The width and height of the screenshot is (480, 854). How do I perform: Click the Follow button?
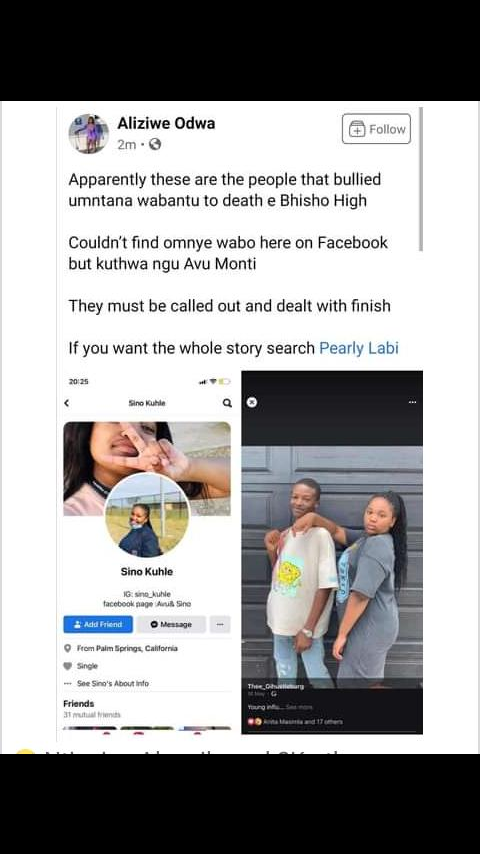376,129
